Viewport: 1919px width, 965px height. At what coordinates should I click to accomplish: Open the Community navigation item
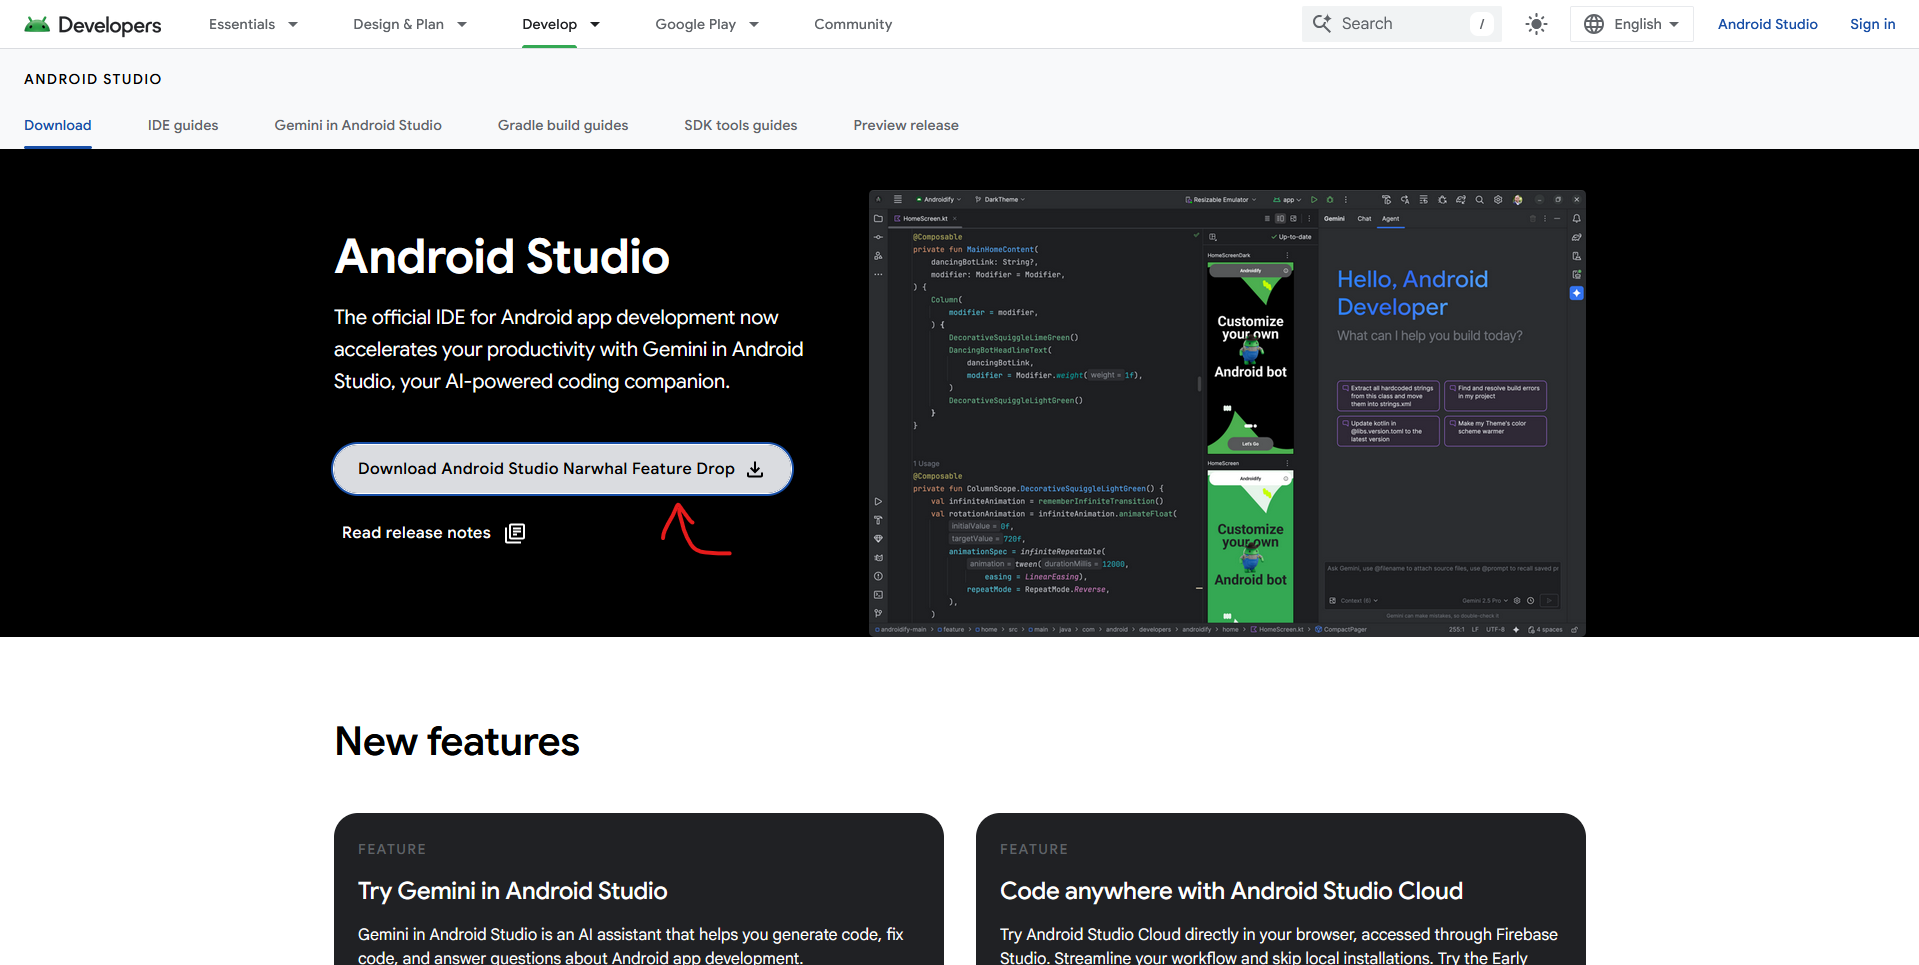point(852,23)
